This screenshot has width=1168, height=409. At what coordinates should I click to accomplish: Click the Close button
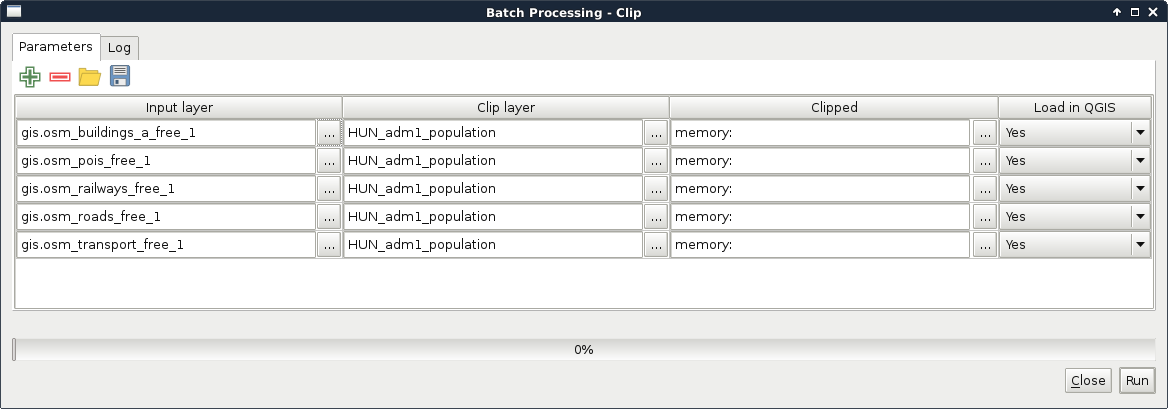pos(1088,380)
